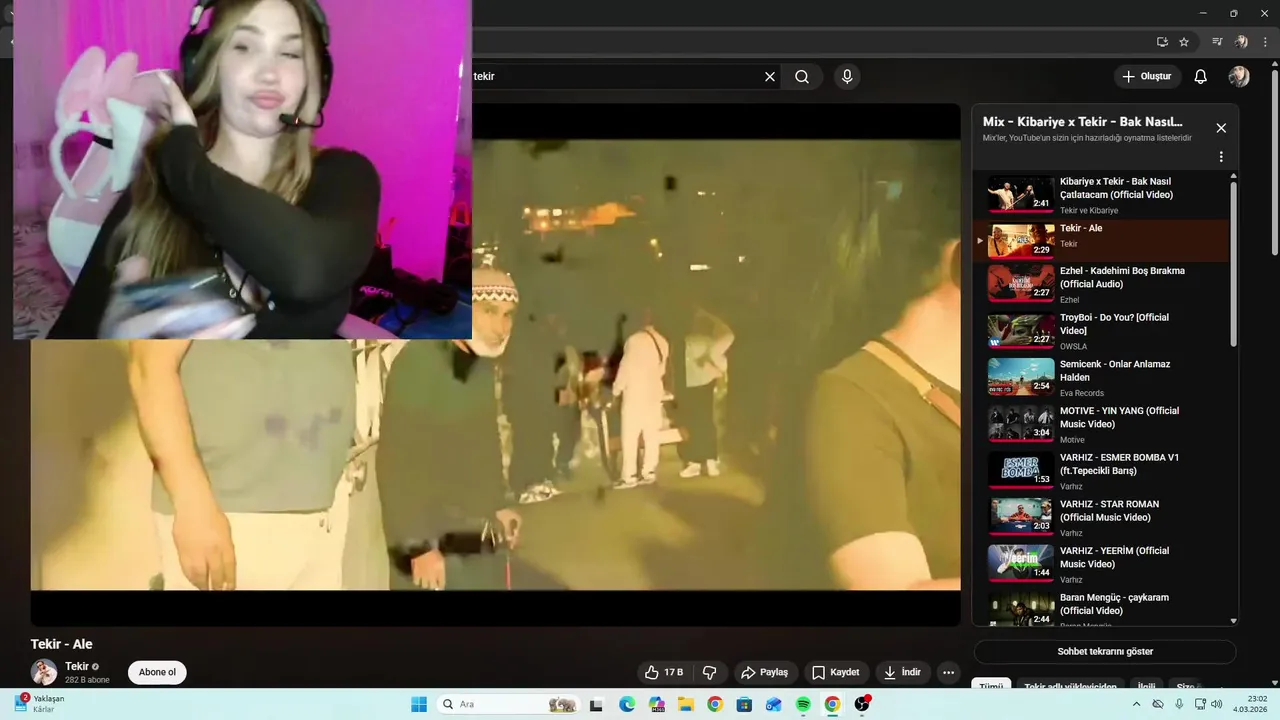Expand hidden system tray icons chevron
The width and height of the screenshot is (1280, 720).
(1136, 704)
